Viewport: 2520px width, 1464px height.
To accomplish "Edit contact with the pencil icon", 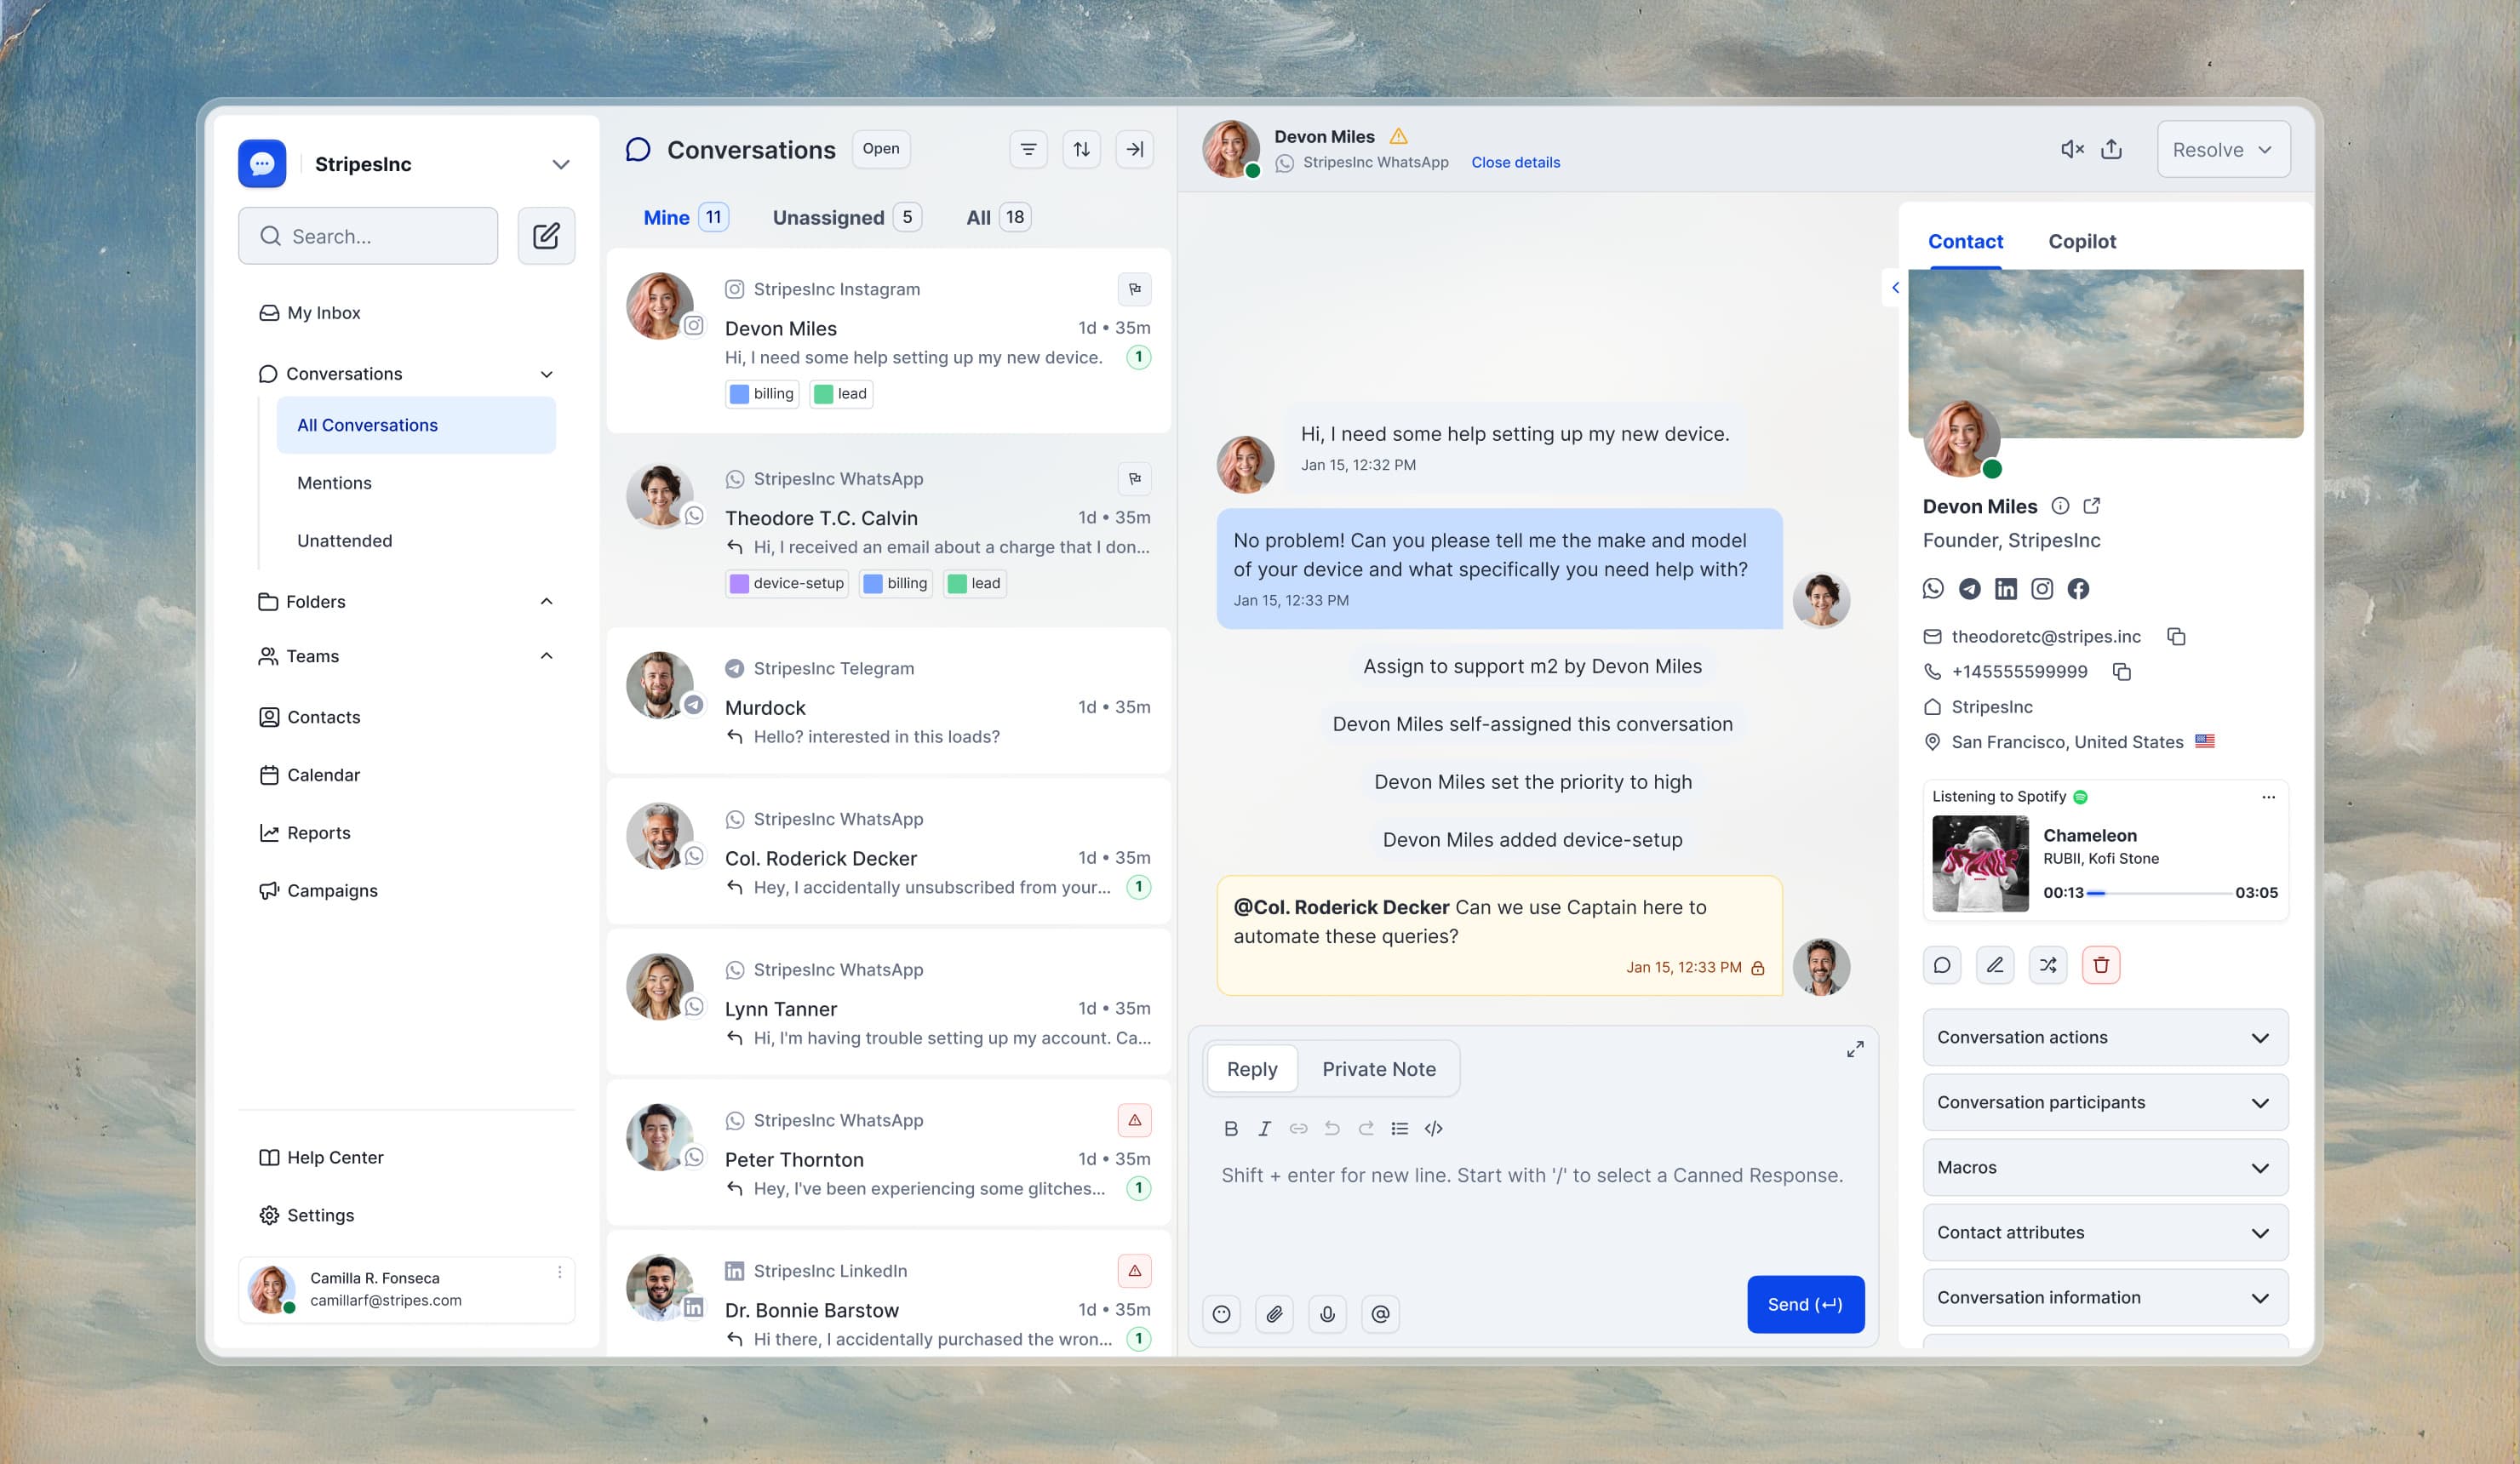I will pos(1995,965).
